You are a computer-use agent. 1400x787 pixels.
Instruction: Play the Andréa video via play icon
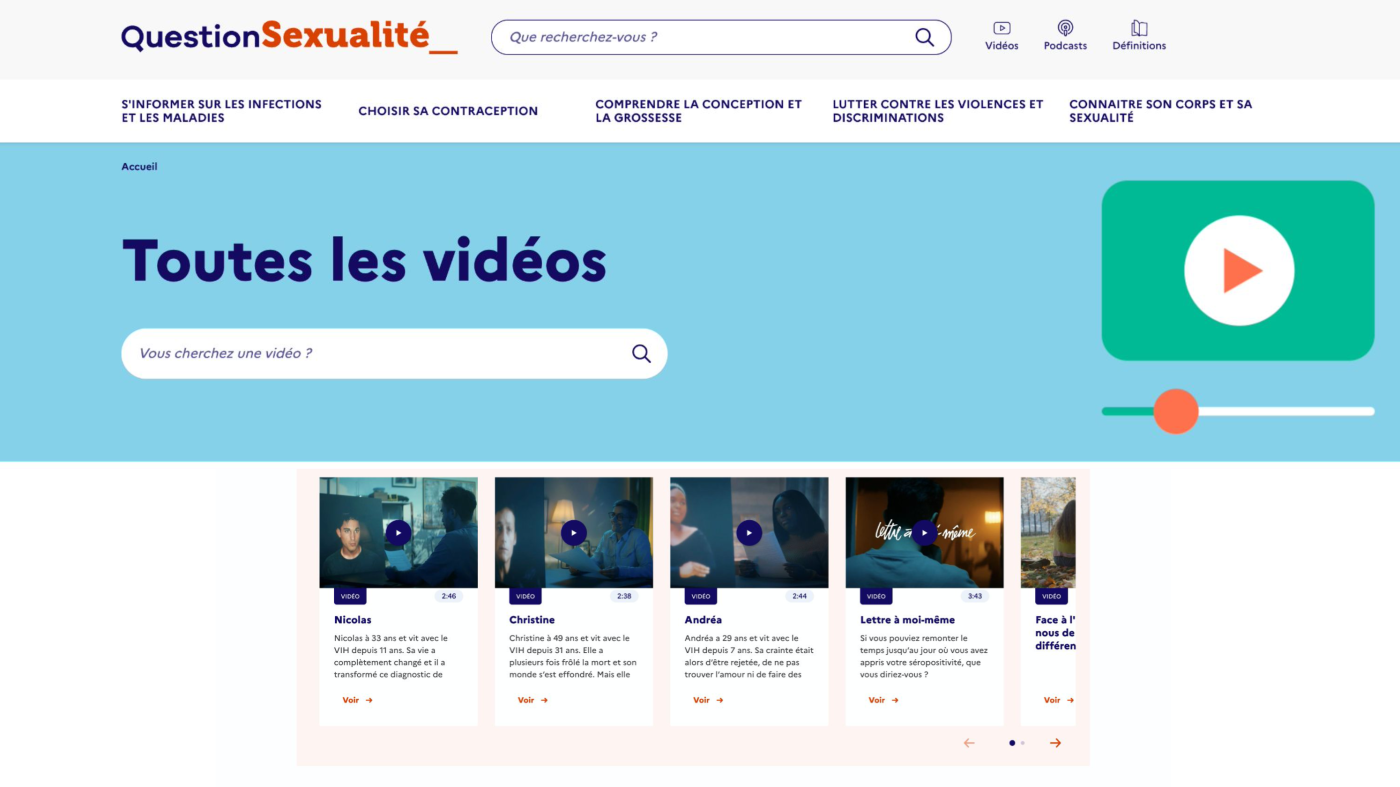click(749, 533)
